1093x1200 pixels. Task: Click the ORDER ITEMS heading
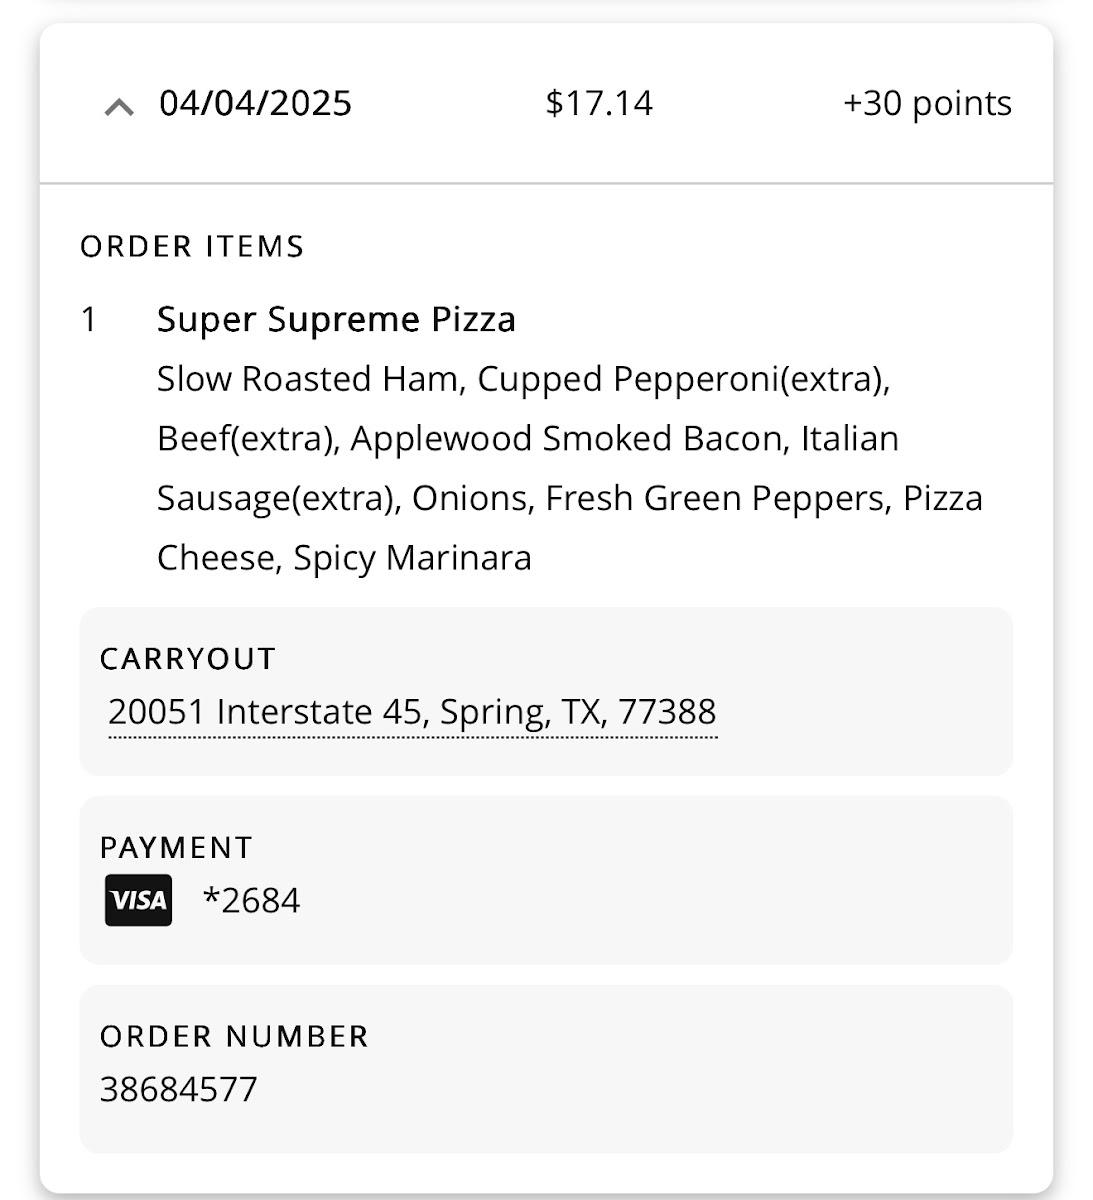click(x=192, y=247)
